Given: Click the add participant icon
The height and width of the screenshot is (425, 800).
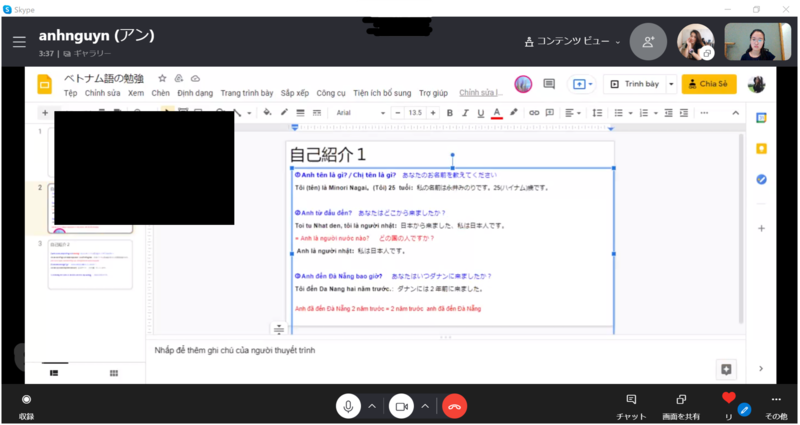Looking at the screenshot, I should point(648,42).
